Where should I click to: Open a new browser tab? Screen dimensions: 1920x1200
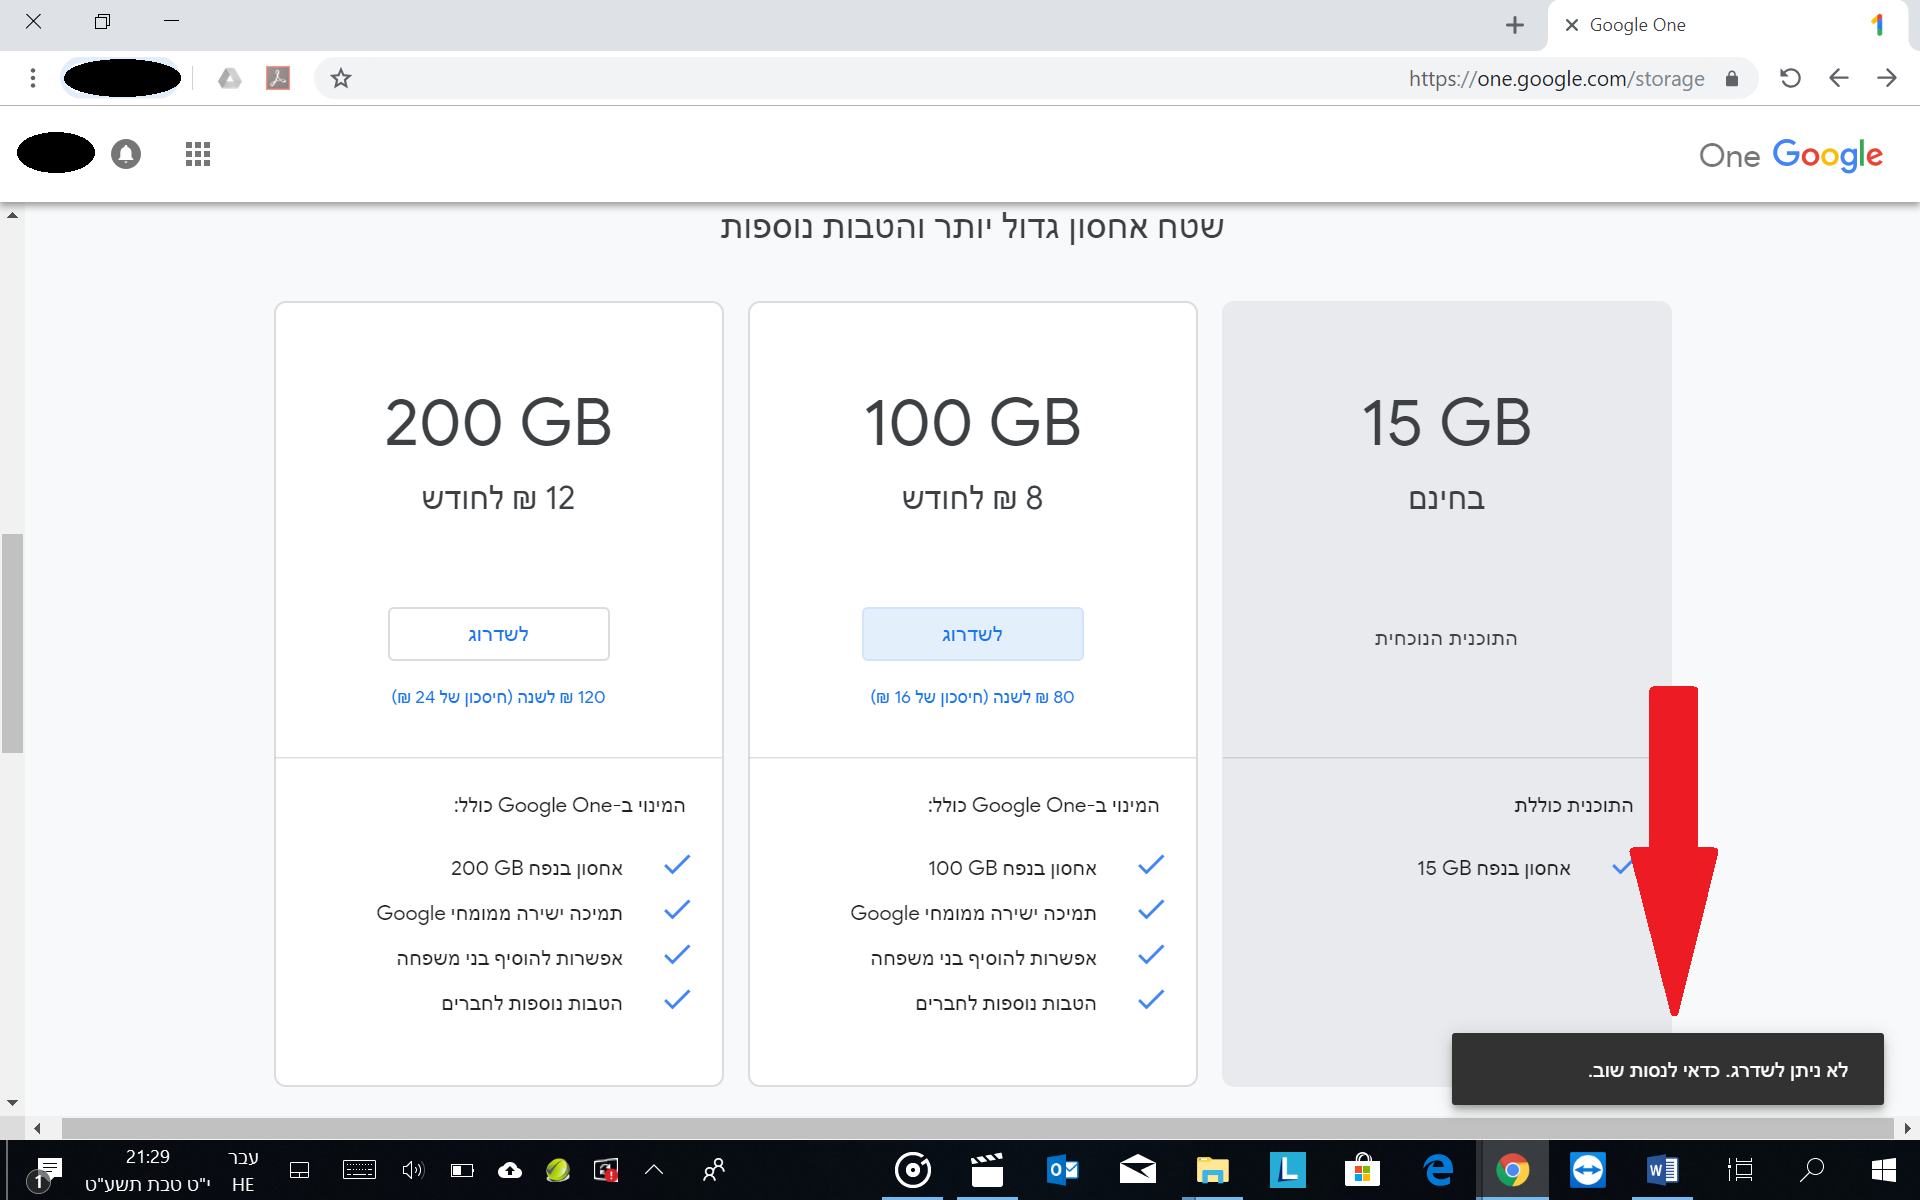coord(1514,25)
